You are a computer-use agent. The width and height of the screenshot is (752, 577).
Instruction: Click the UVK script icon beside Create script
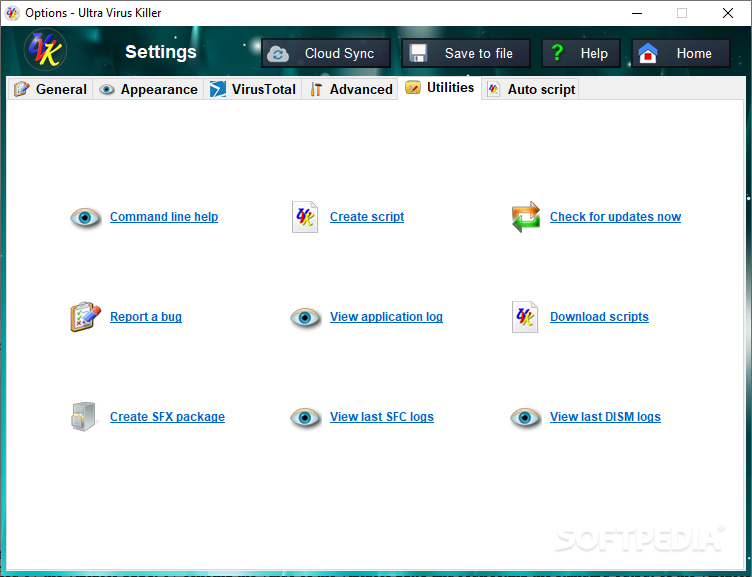point(305,217)
